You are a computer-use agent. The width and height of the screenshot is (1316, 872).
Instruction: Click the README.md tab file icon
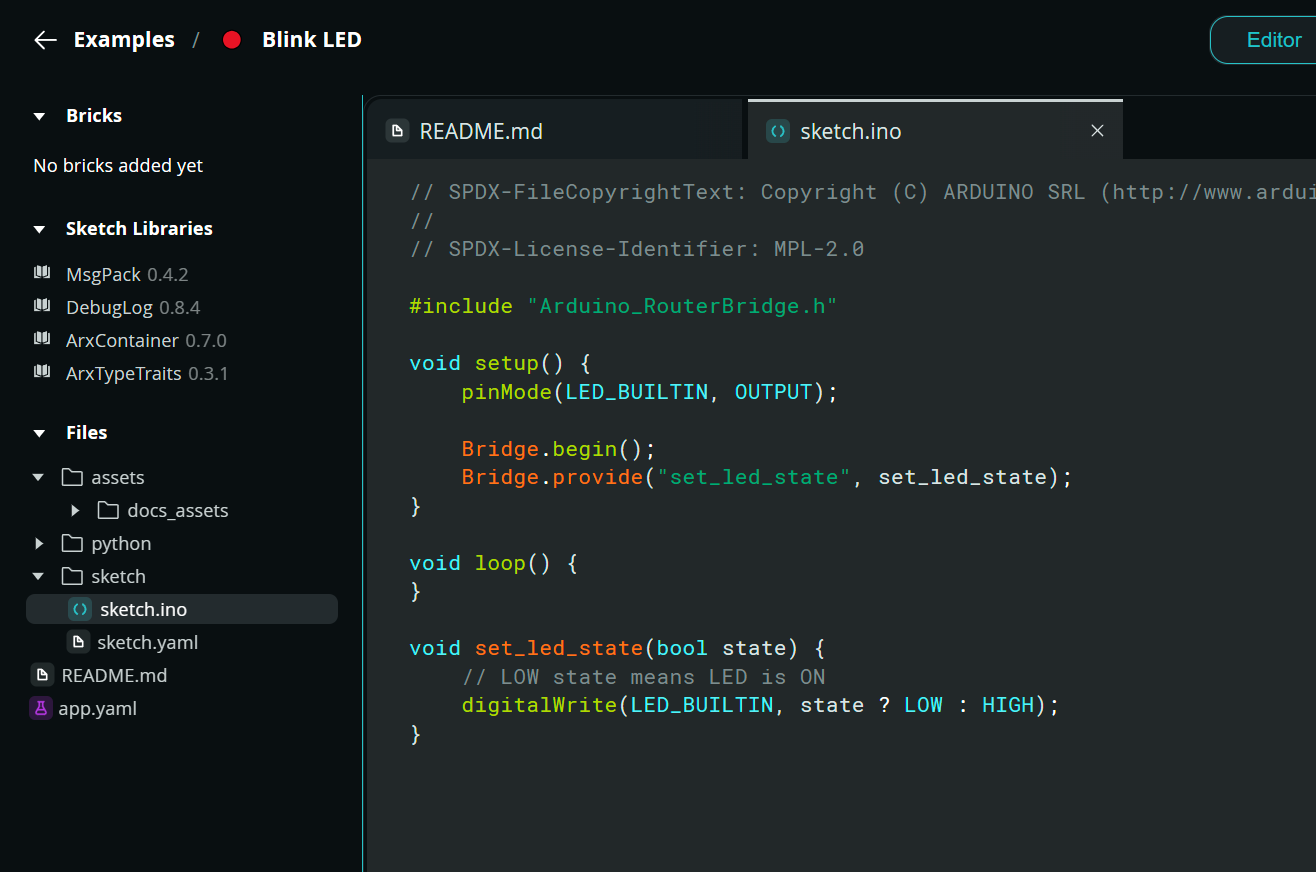[x=398, y=131]
